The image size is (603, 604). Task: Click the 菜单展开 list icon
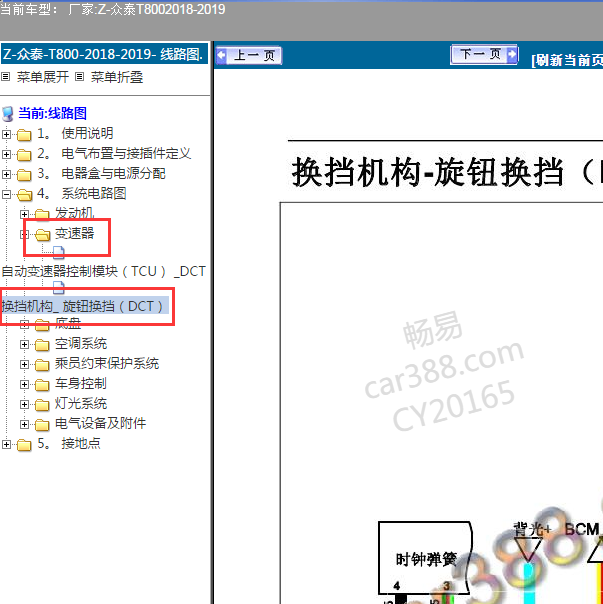5,77
